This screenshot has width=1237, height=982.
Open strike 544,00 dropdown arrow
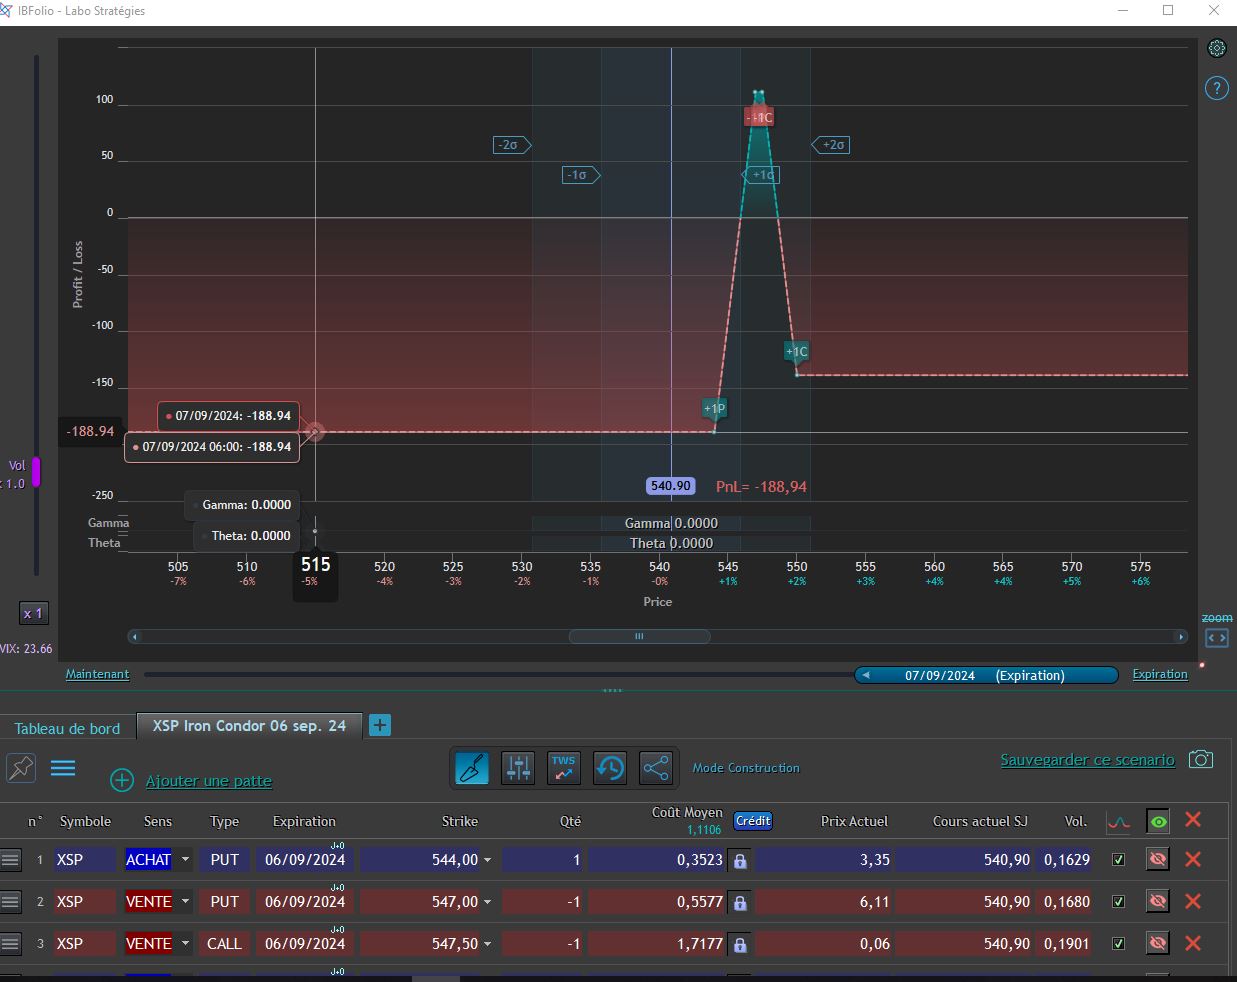tap(488, 860)
